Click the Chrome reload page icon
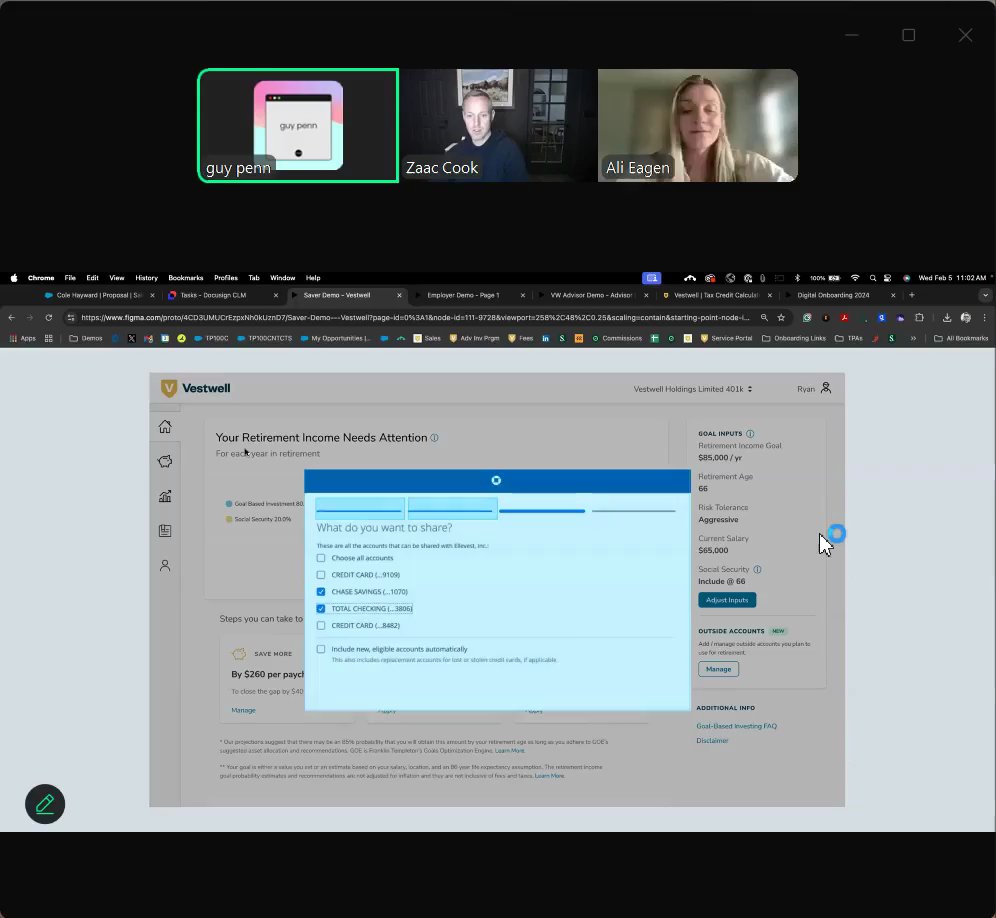Viewport: 996px width, 918px height. point(48,318)
